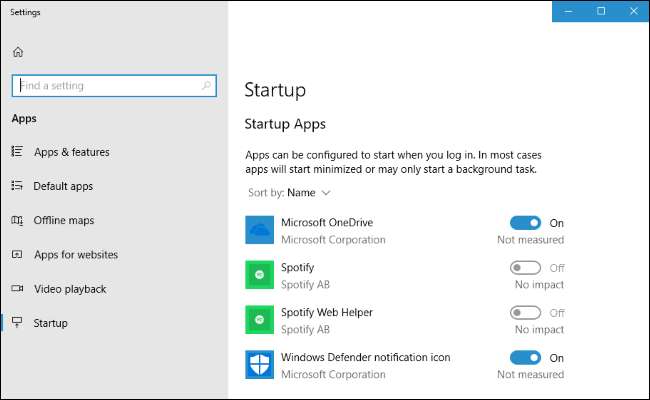Screen dimensions: 650x400
Task: Enable the Spotify startup toggle
Action: click(x=525, y=268)
